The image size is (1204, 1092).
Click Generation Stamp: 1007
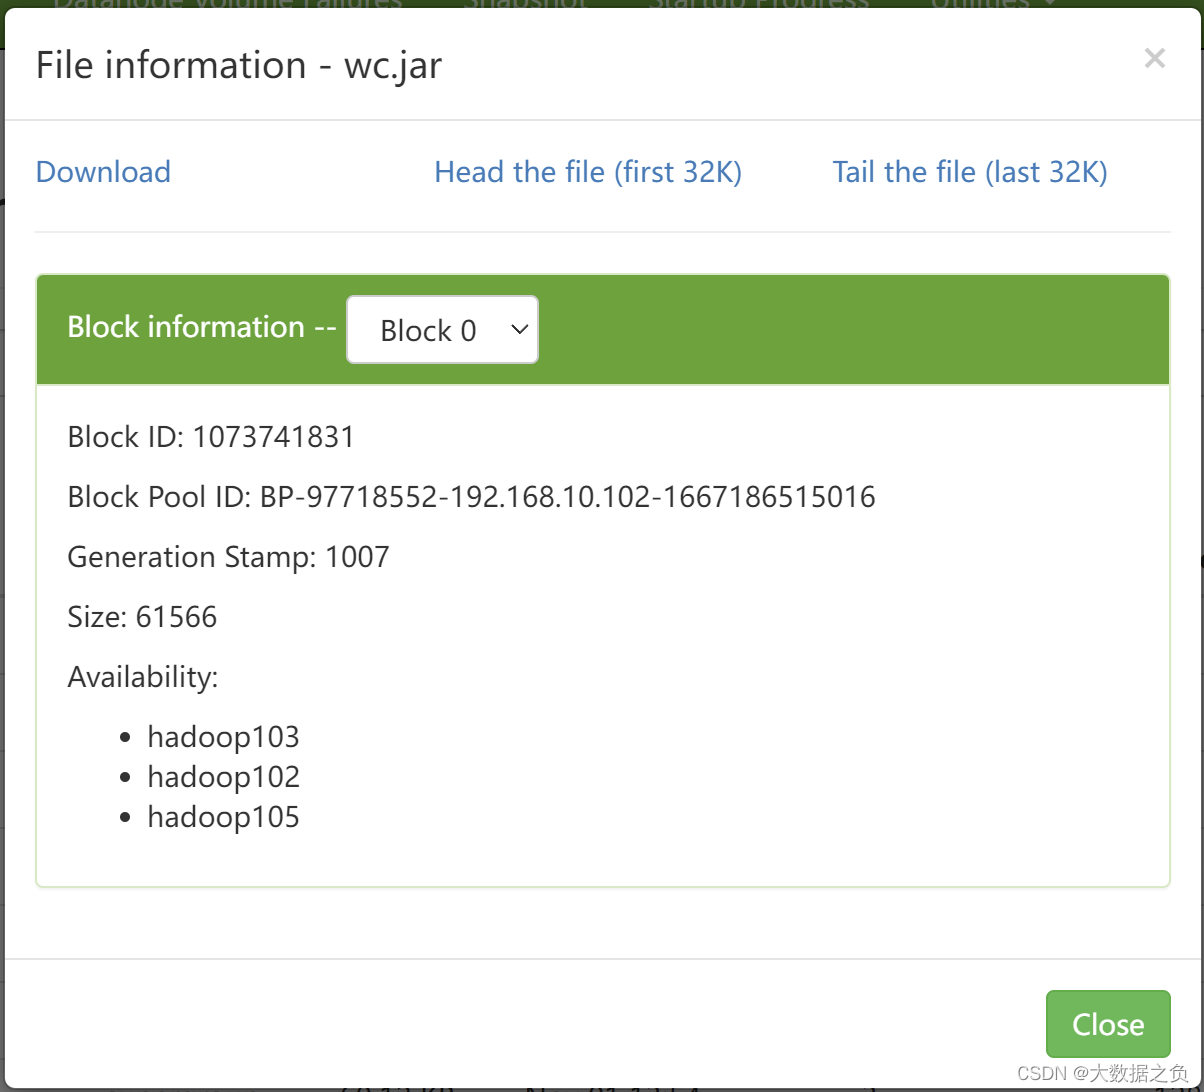228,557
